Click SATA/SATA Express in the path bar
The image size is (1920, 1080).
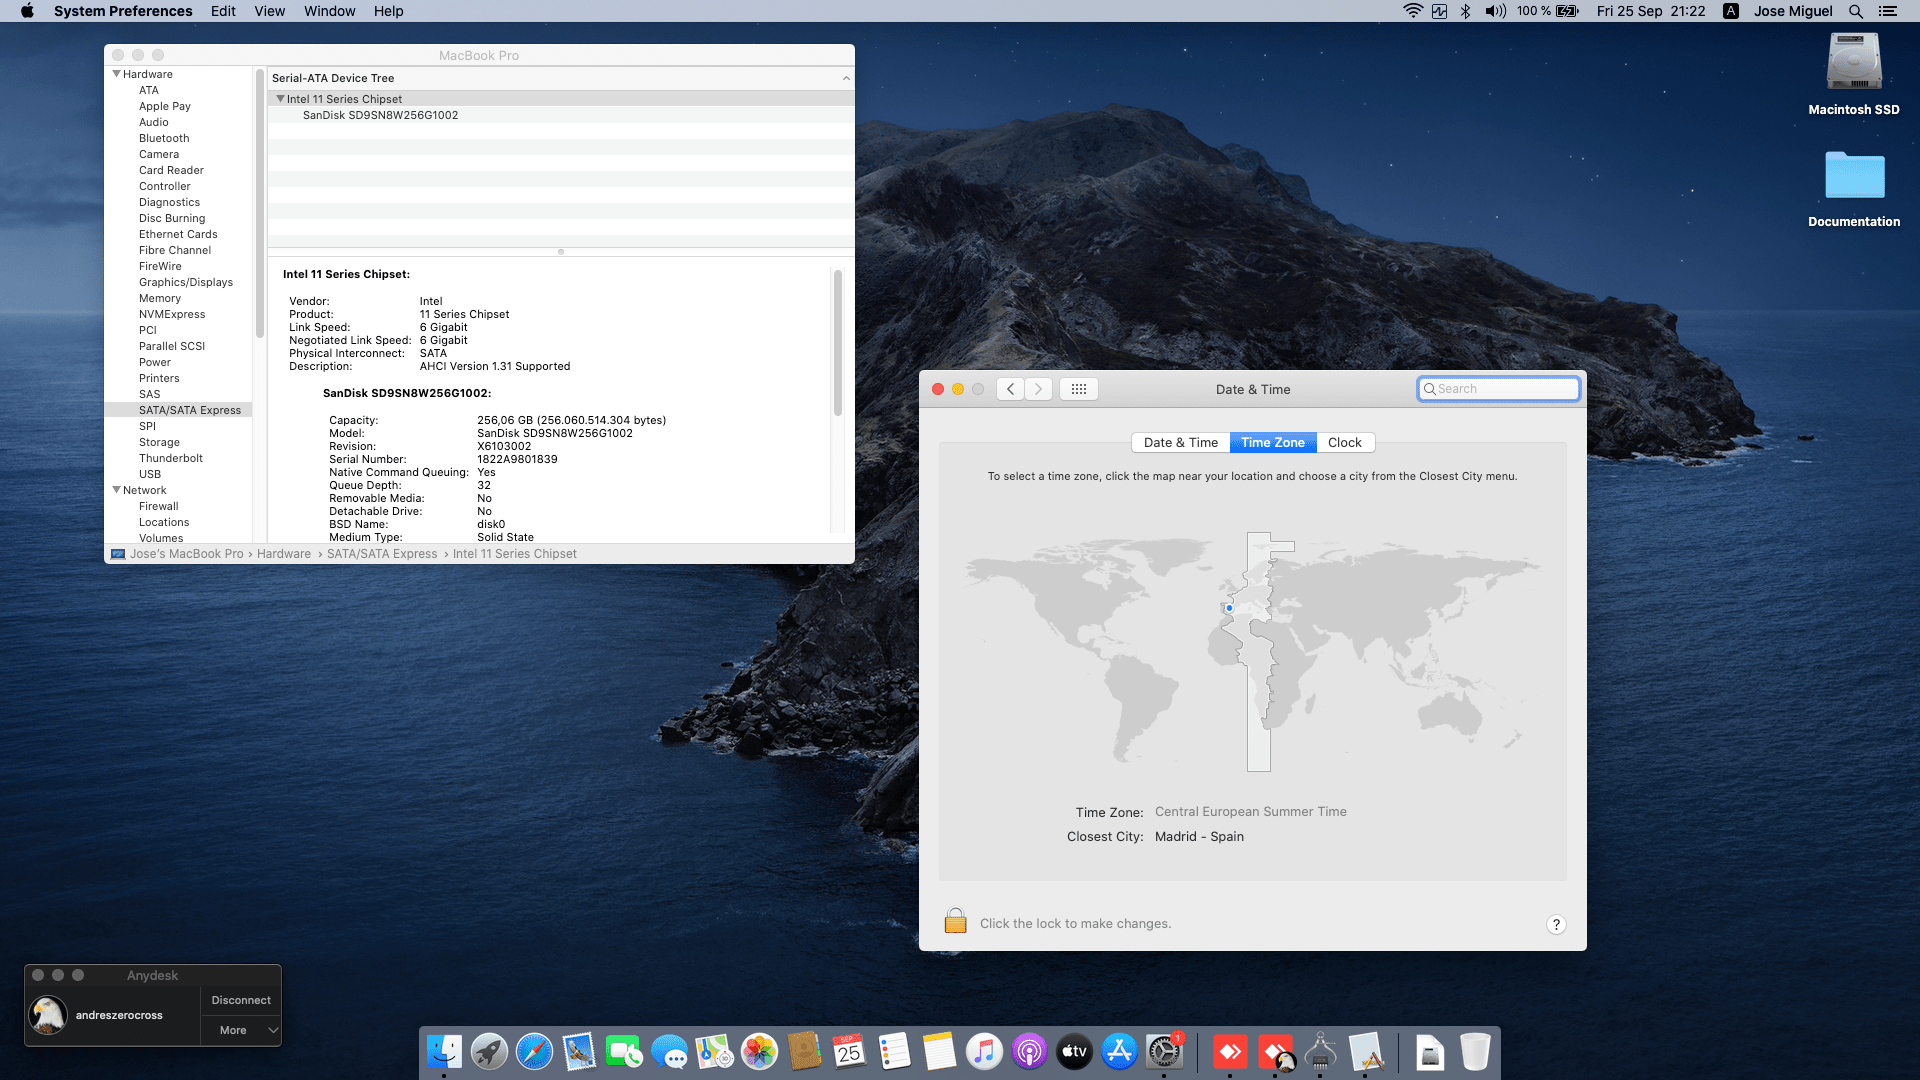tap(382, 554)
